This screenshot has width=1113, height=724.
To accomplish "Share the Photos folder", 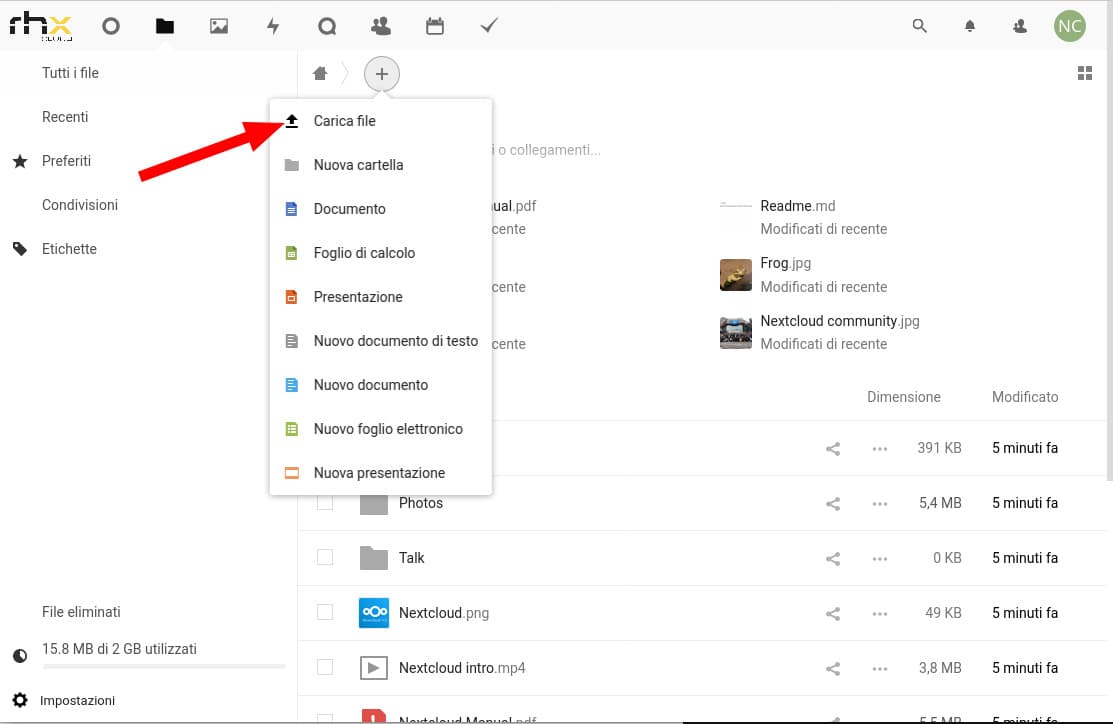I will point(833,503).
